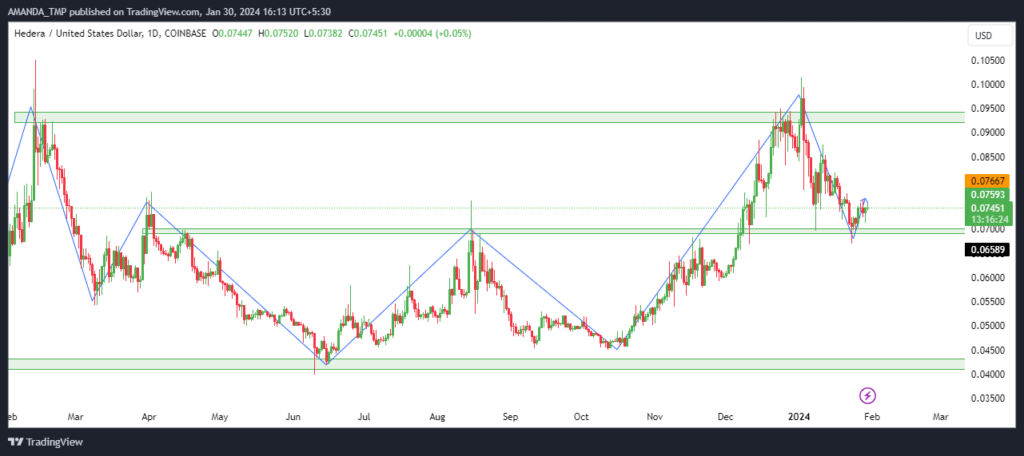Click the 13:16:24 countdown timer label

(x=987, y=219)
